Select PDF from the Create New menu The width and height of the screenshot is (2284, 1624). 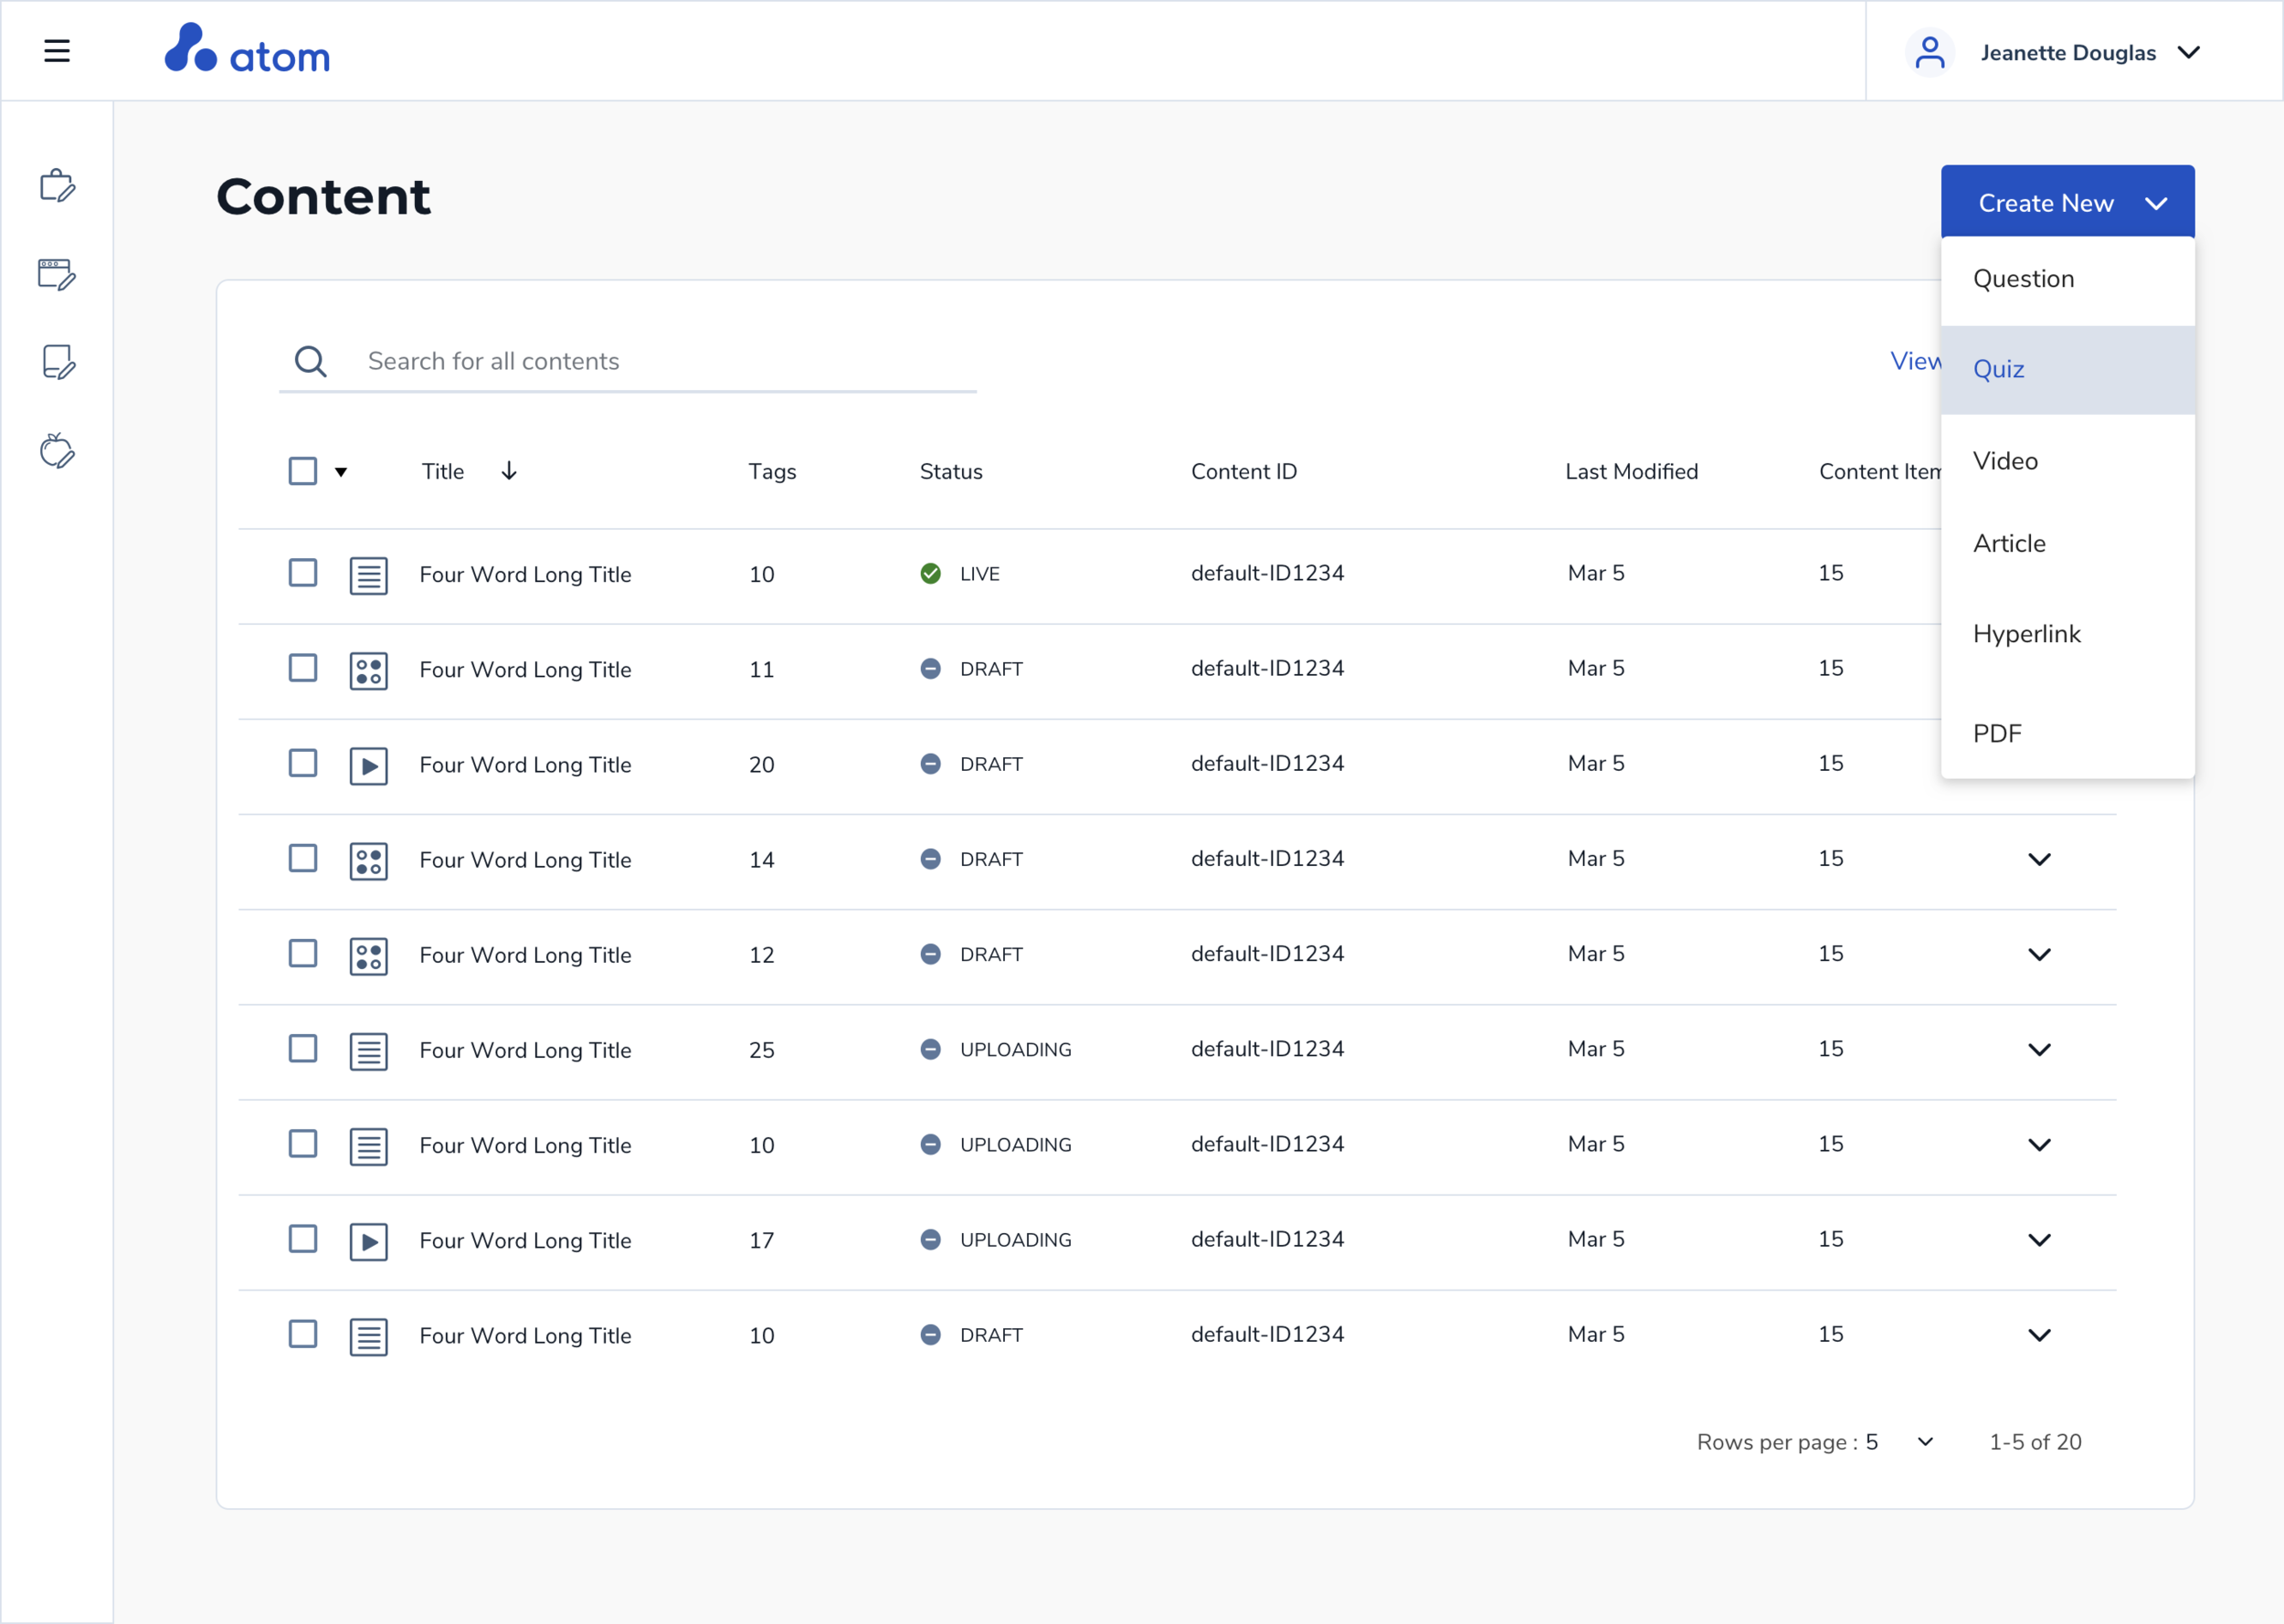[x=2067, y=734]
